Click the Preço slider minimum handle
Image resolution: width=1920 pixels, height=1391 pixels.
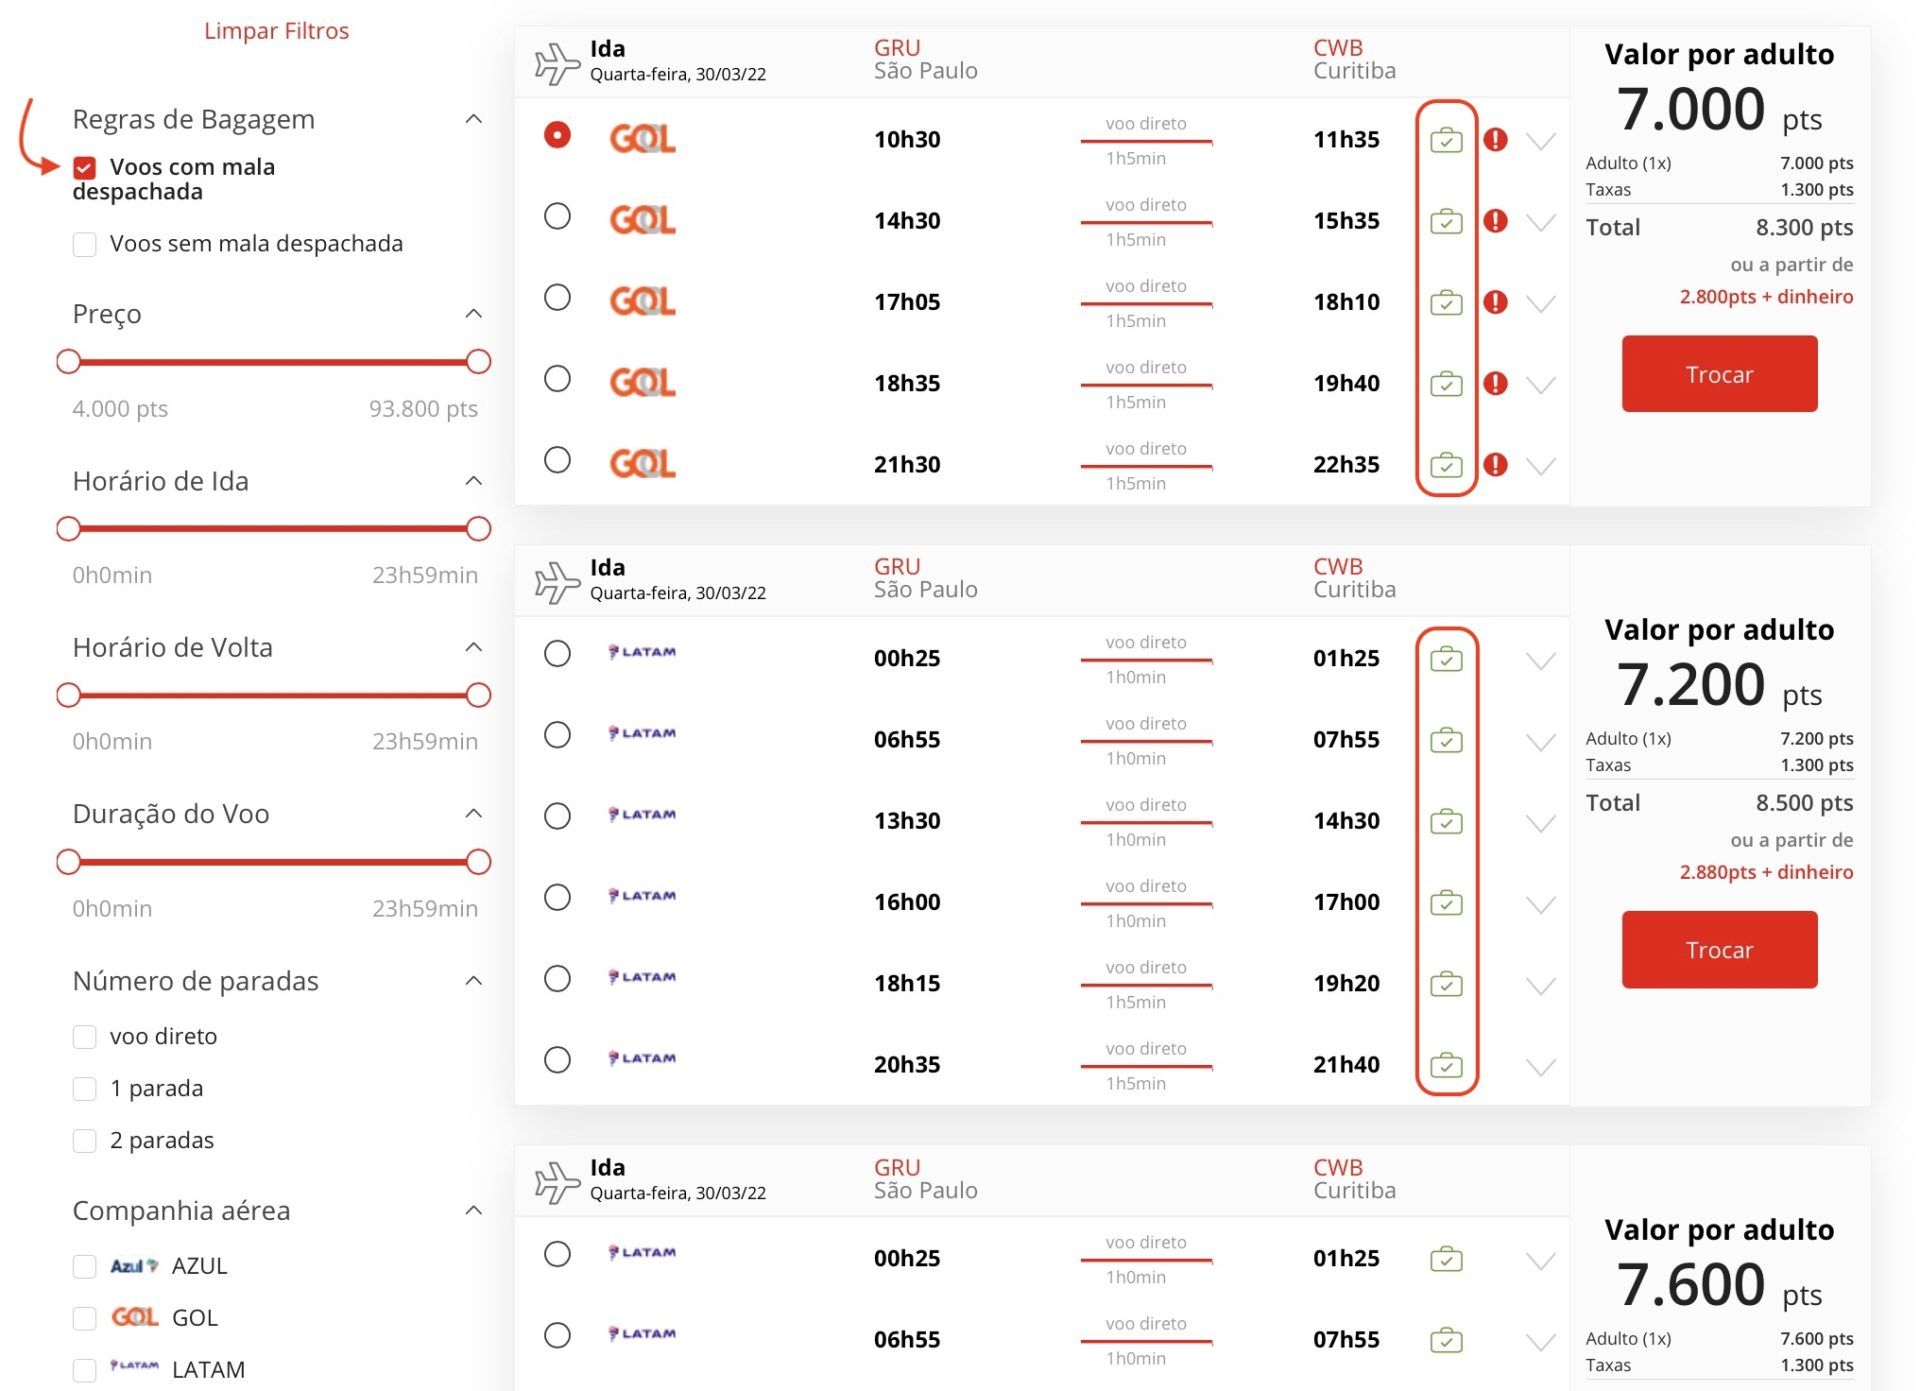point(68,362)
